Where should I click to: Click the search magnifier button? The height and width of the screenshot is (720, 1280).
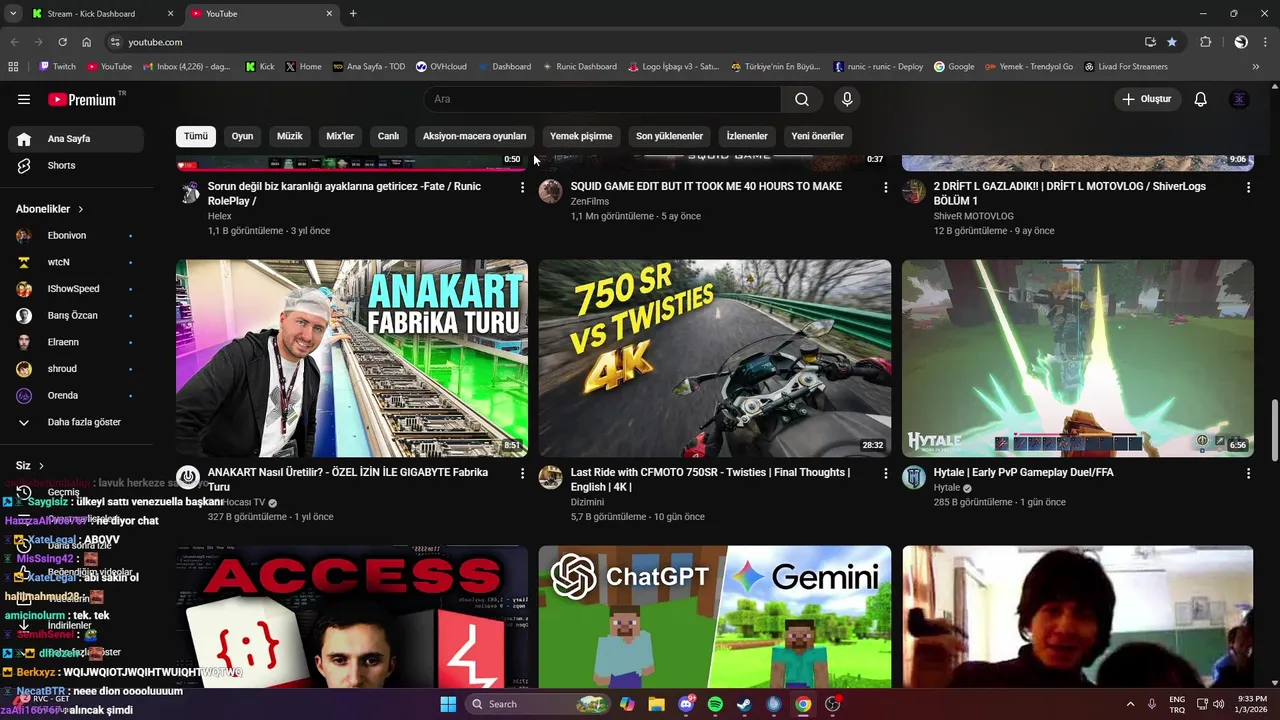[x=802, y=99]
